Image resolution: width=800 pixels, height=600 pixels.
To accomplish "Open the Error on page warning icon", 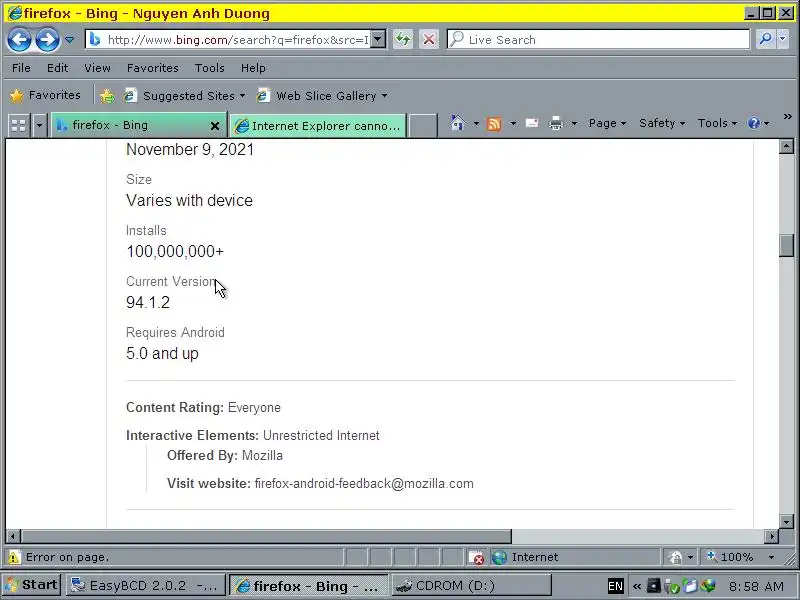I will point(13,557).
